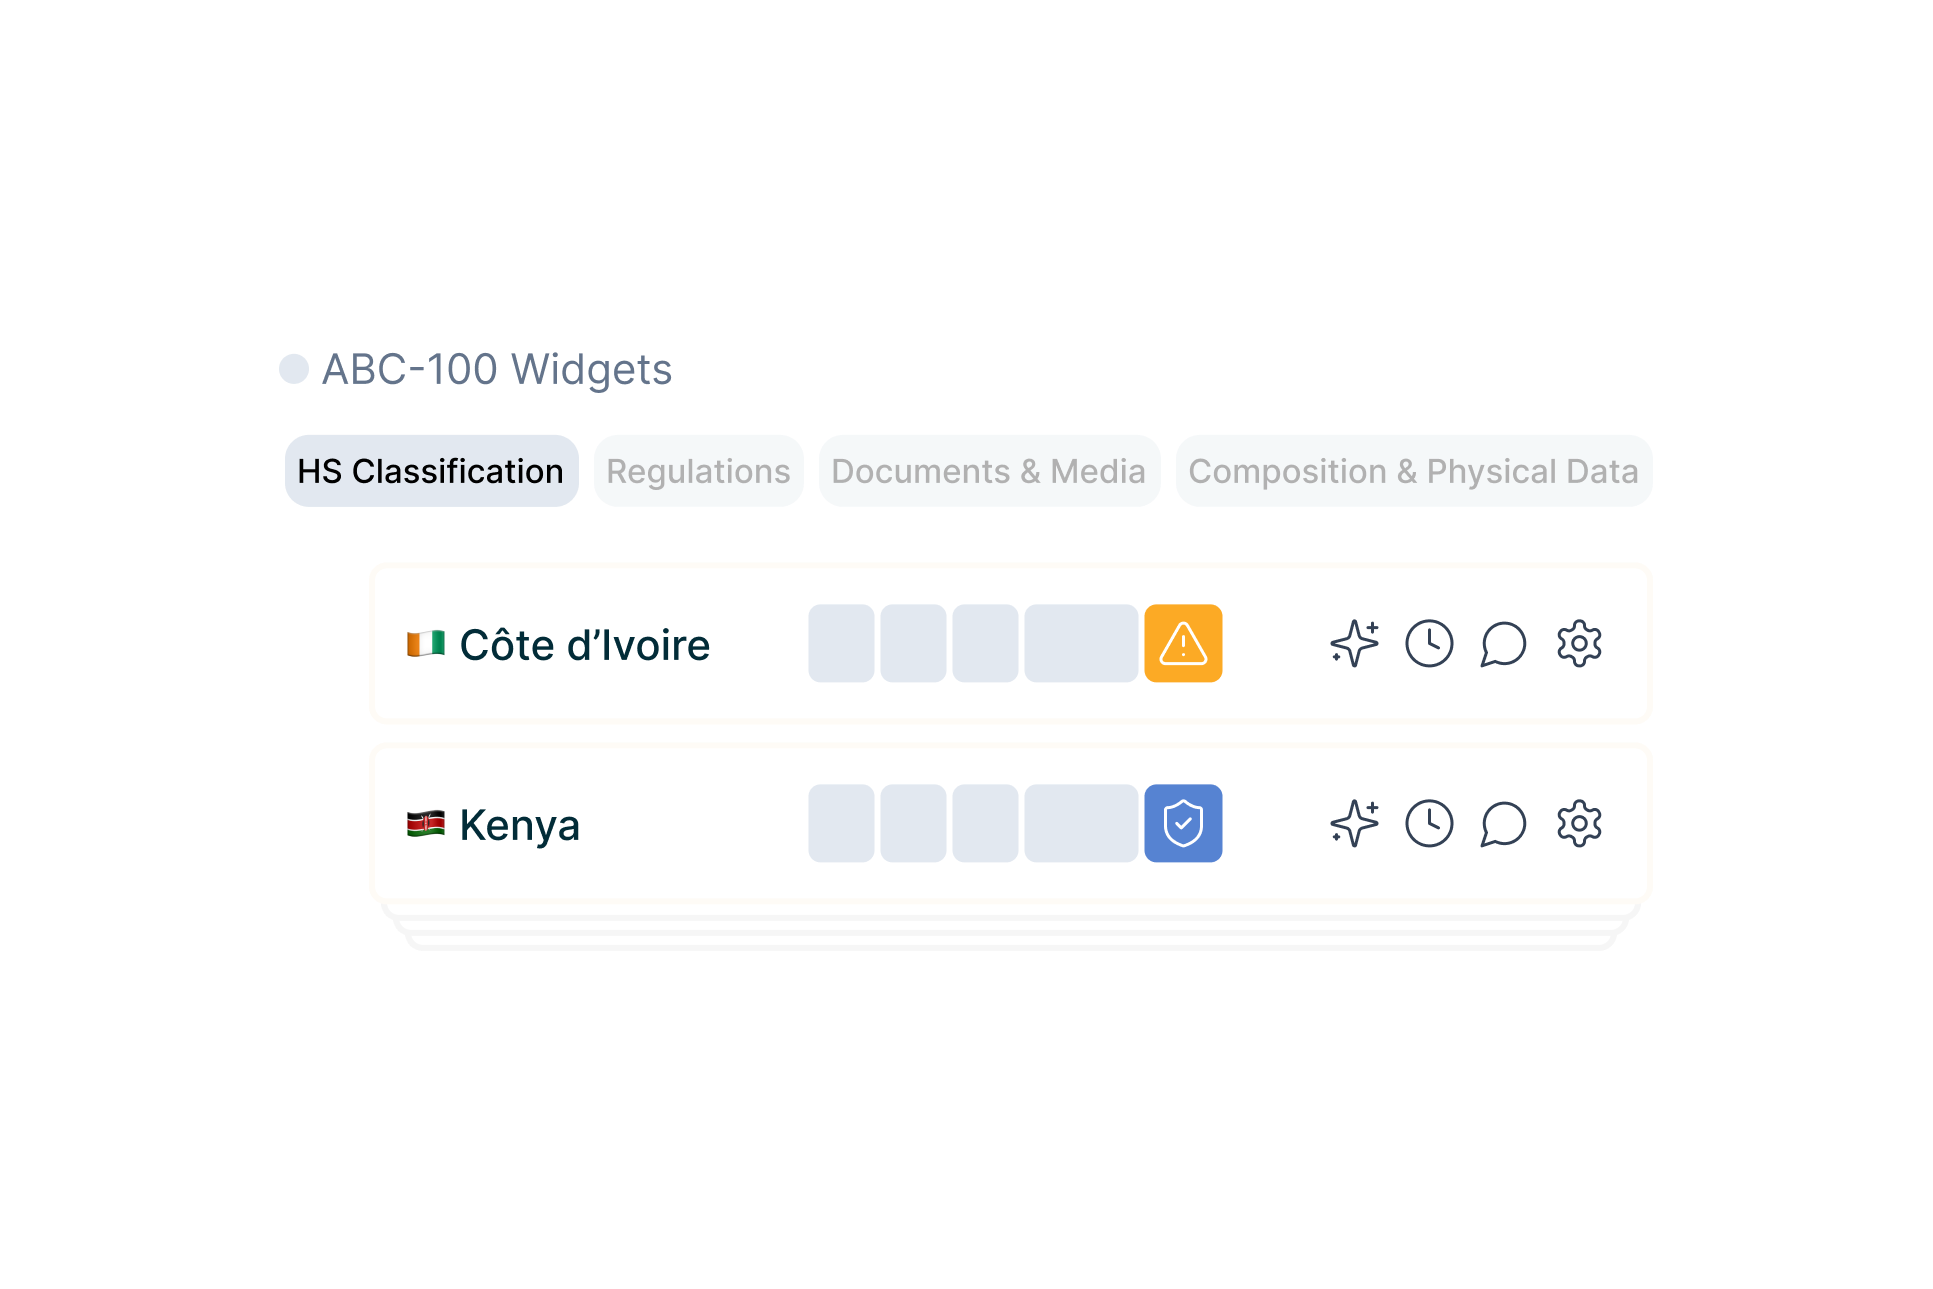Start a discussion on the Kenya row

[1503, 824]
